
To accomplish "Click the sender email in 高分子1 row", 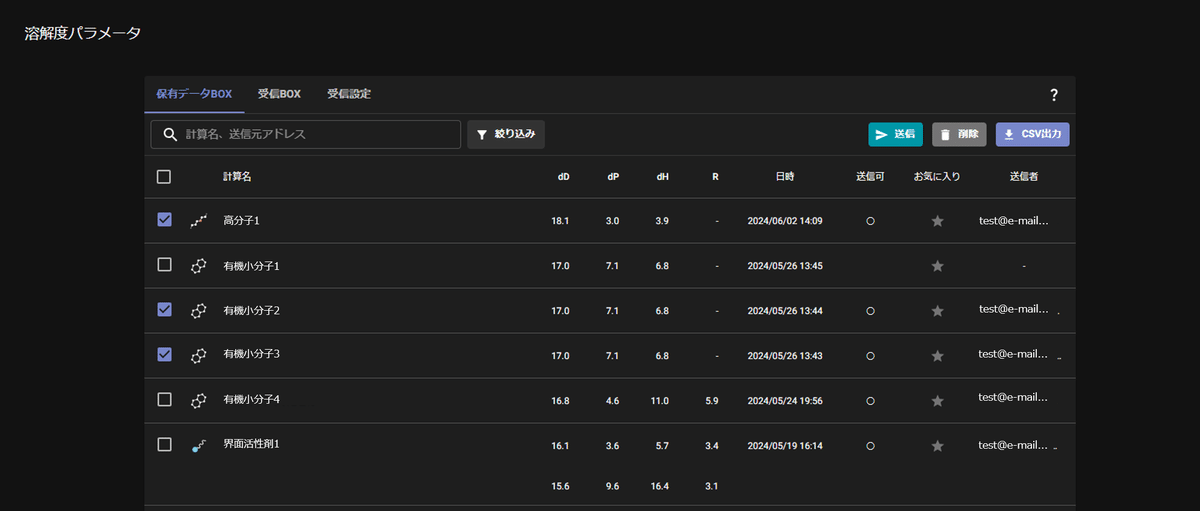I will (x=1014, y=220).
